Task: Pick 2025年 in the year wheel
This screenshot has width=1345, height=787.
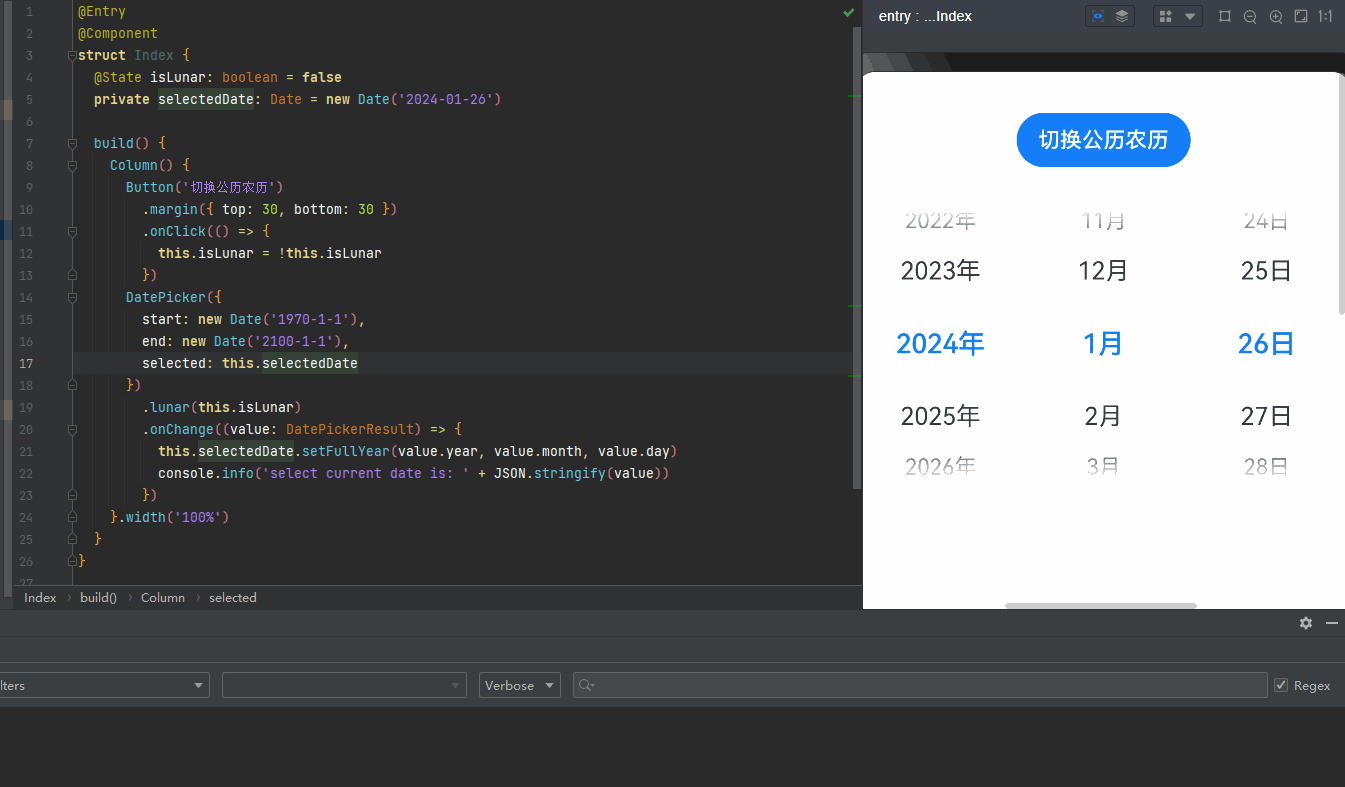Action: 940,416
